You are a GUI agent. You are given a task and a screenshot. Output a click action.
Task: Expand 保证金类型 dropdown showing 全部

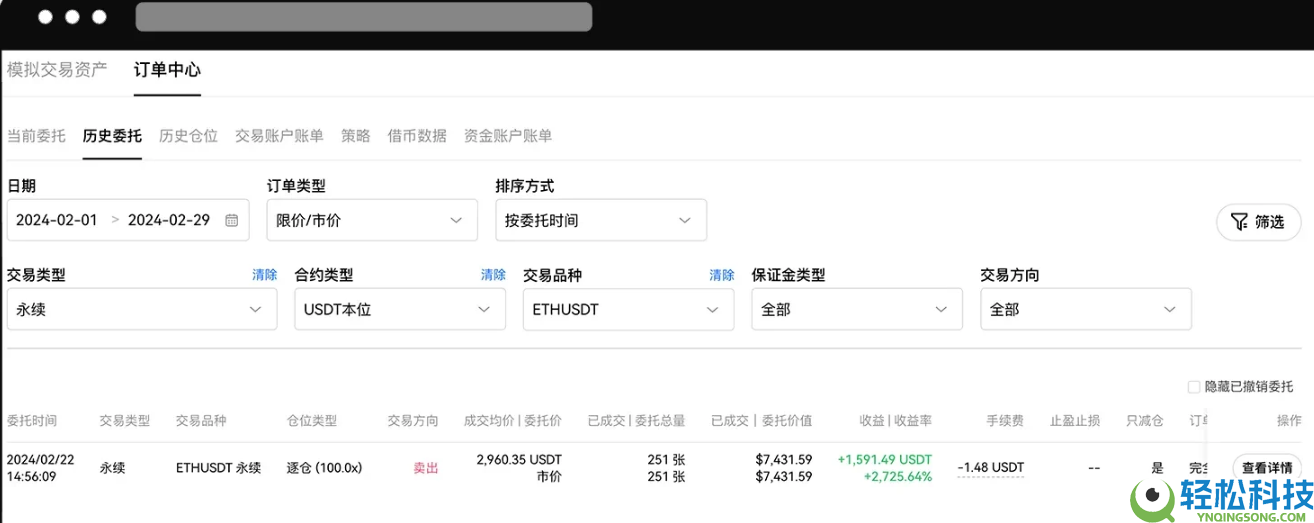tap(857, 309)
